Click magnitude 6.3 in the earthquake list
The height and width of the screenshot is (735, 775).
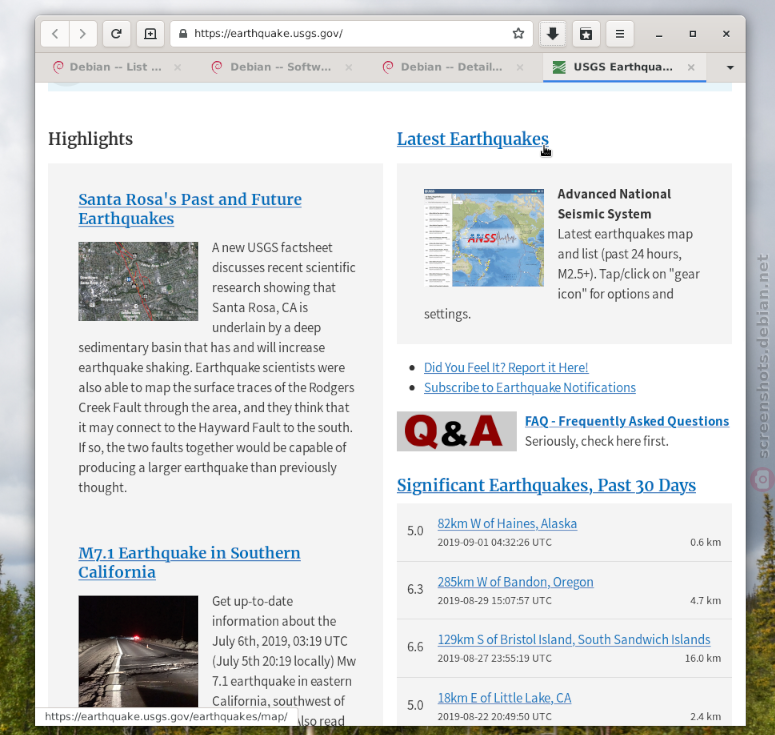pos(415,589)
